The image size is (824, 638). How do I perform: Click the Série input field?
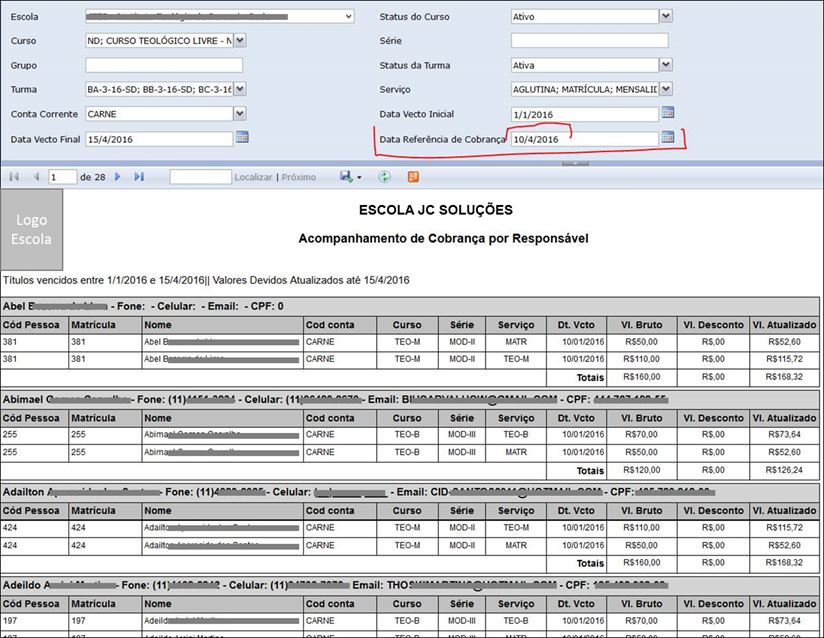pyautogui.click(x=590, y=40)
